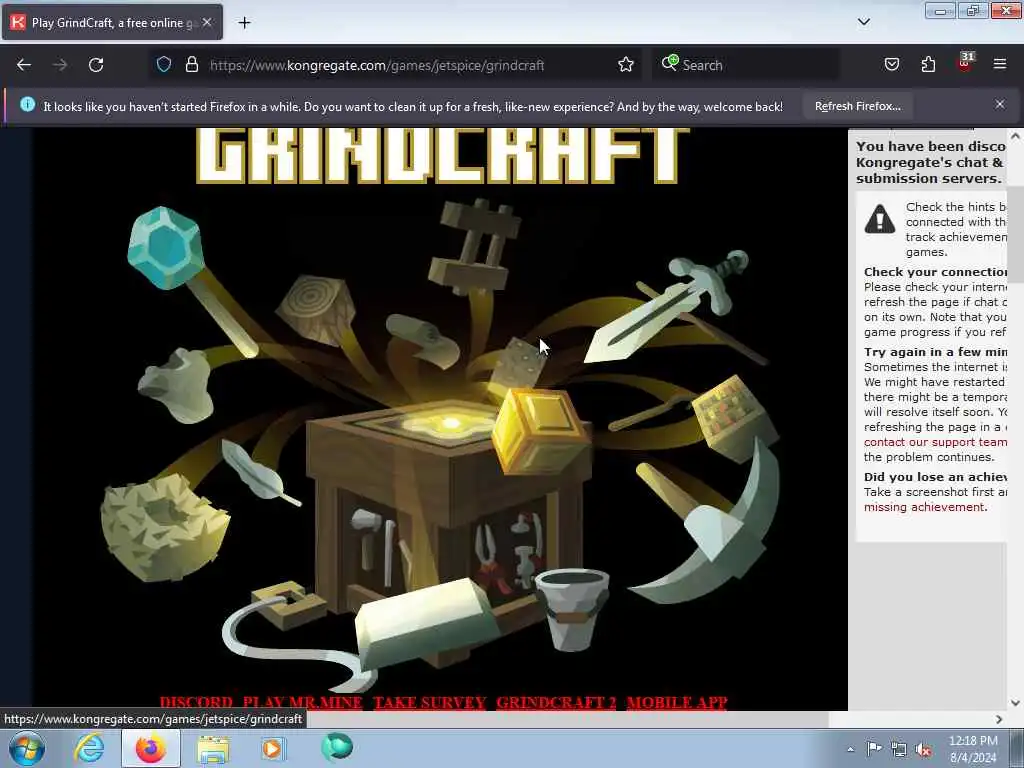Open the extension icon with the 31 badge

pos(965,63)
